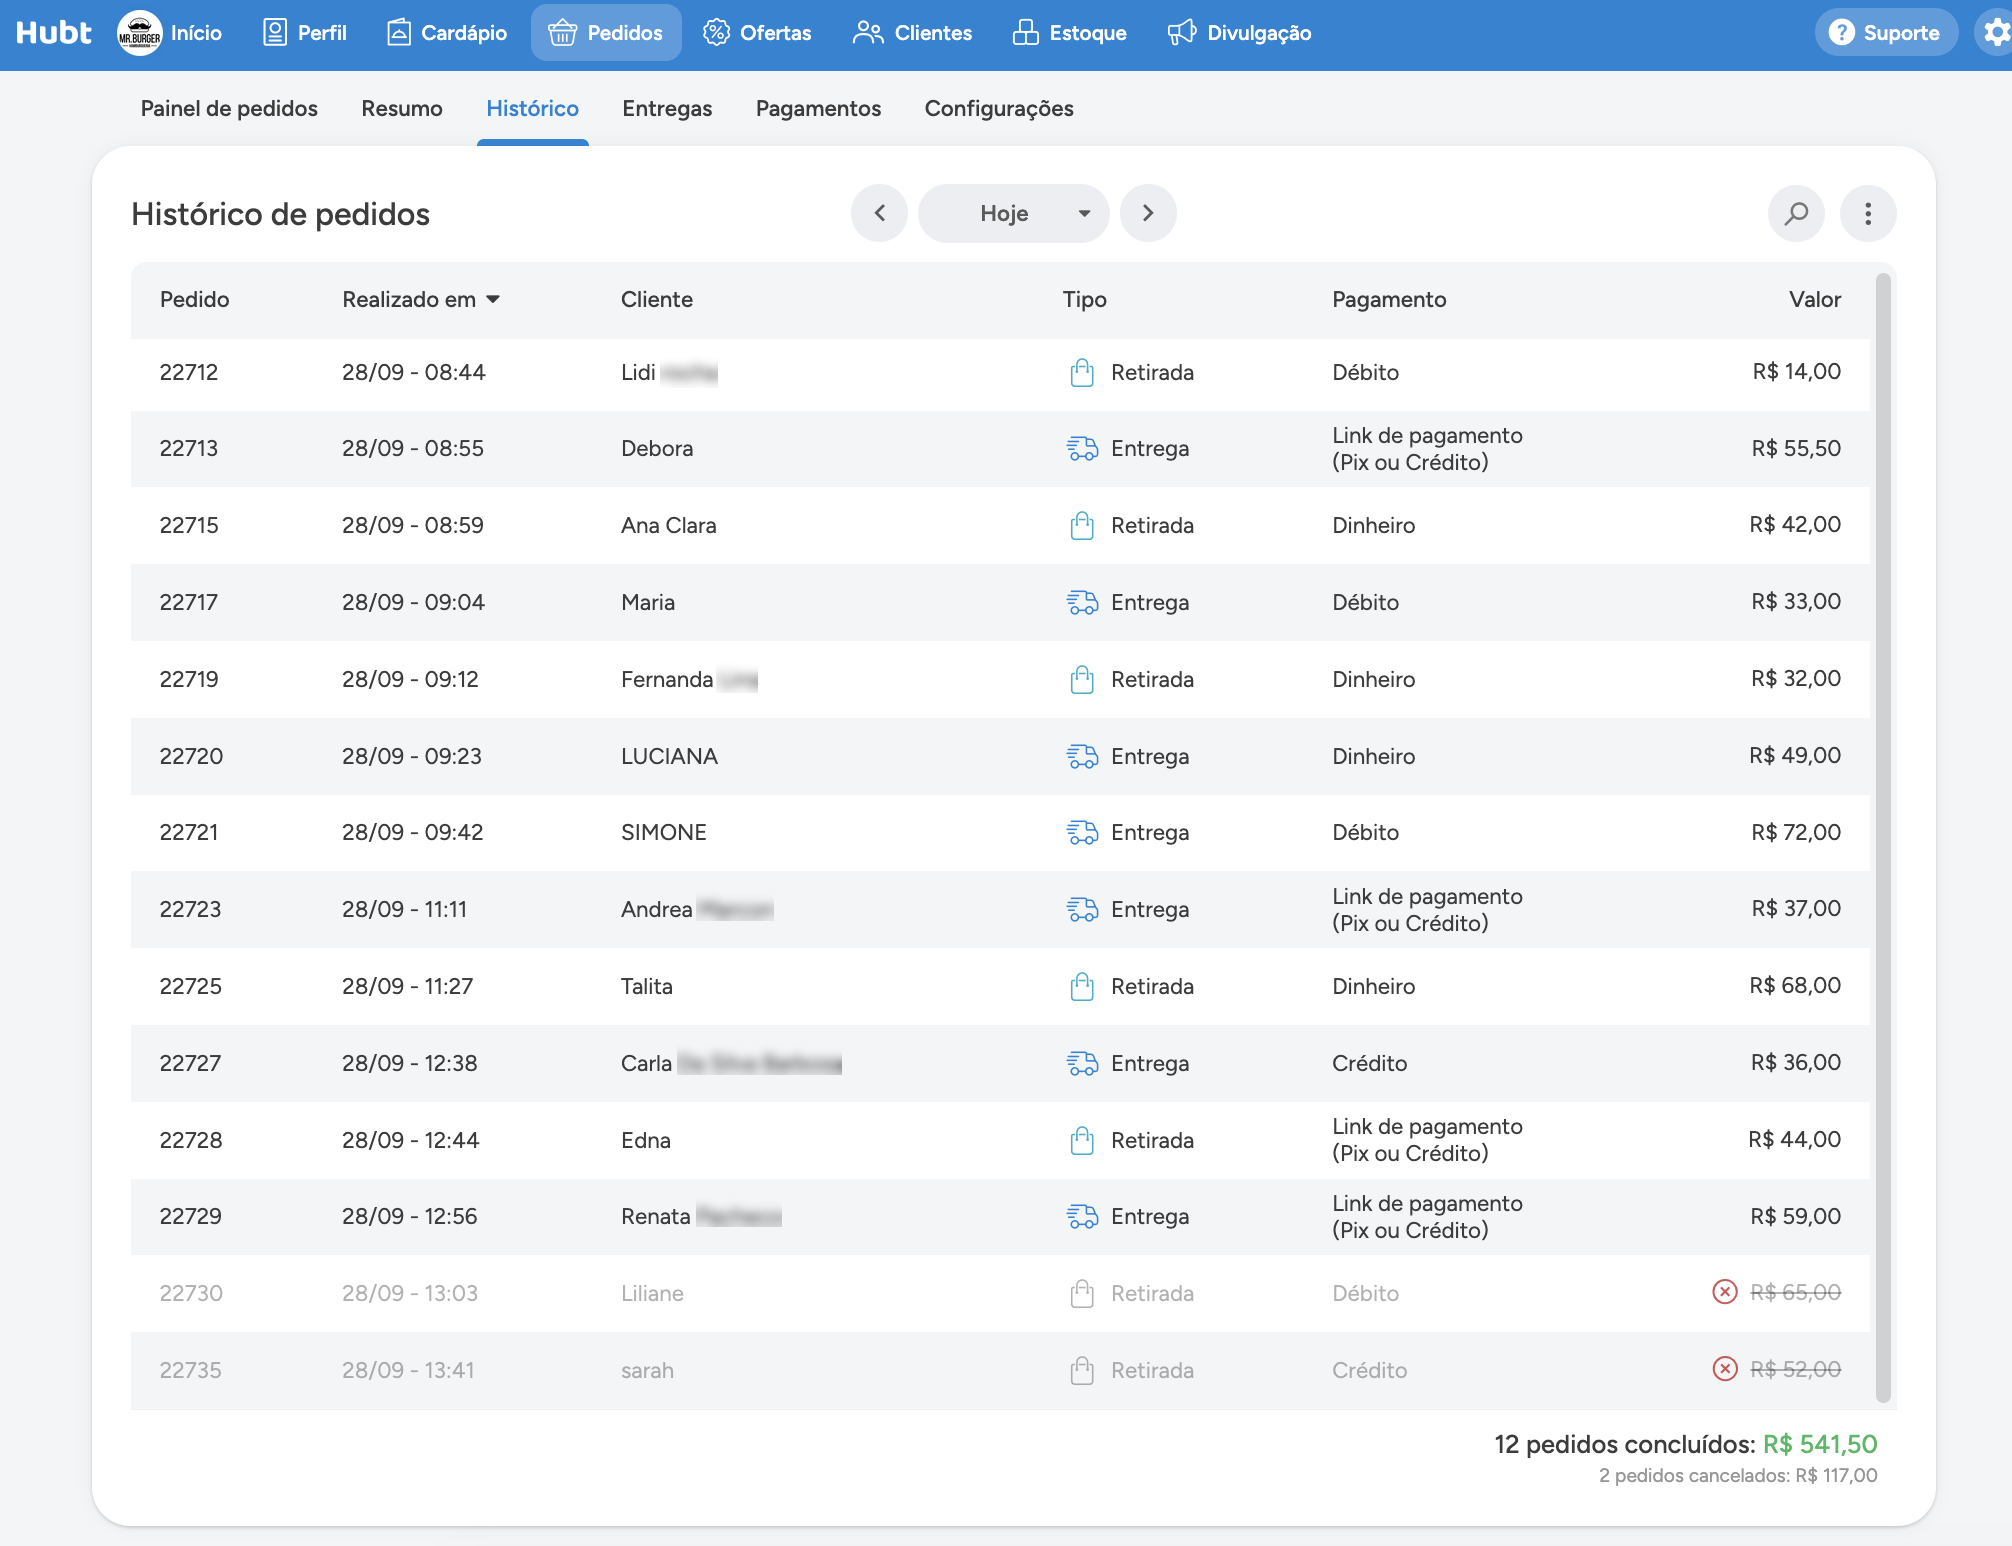This screenshot has height=1546, width=2012.
Task: Click the Entrega truck icon for LUCIANA's order
Action: (x=1082, y=757)
